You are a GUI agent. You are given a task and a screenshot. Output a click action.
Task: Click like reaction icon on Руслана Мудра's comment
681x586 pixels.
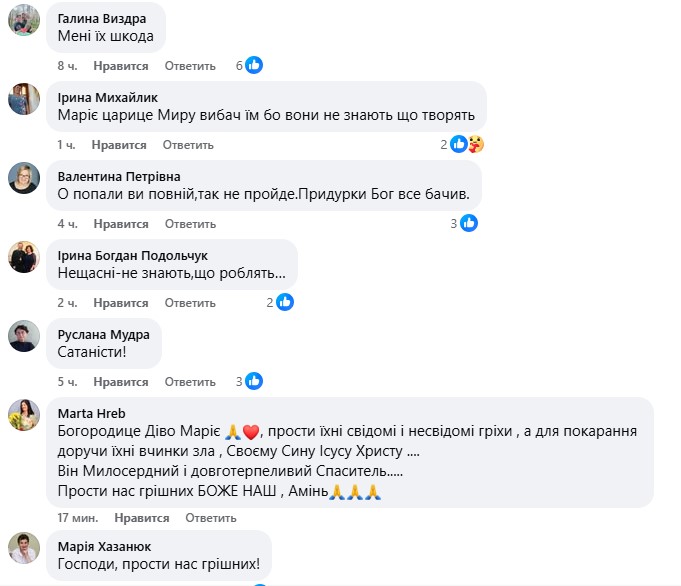[254, 381]
